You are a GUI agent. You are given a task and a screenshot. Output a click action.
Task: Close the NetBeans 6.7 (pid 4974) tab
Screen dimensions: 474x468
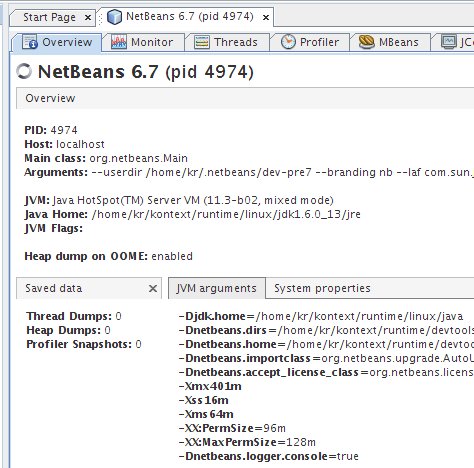click(x=266, y=17)
